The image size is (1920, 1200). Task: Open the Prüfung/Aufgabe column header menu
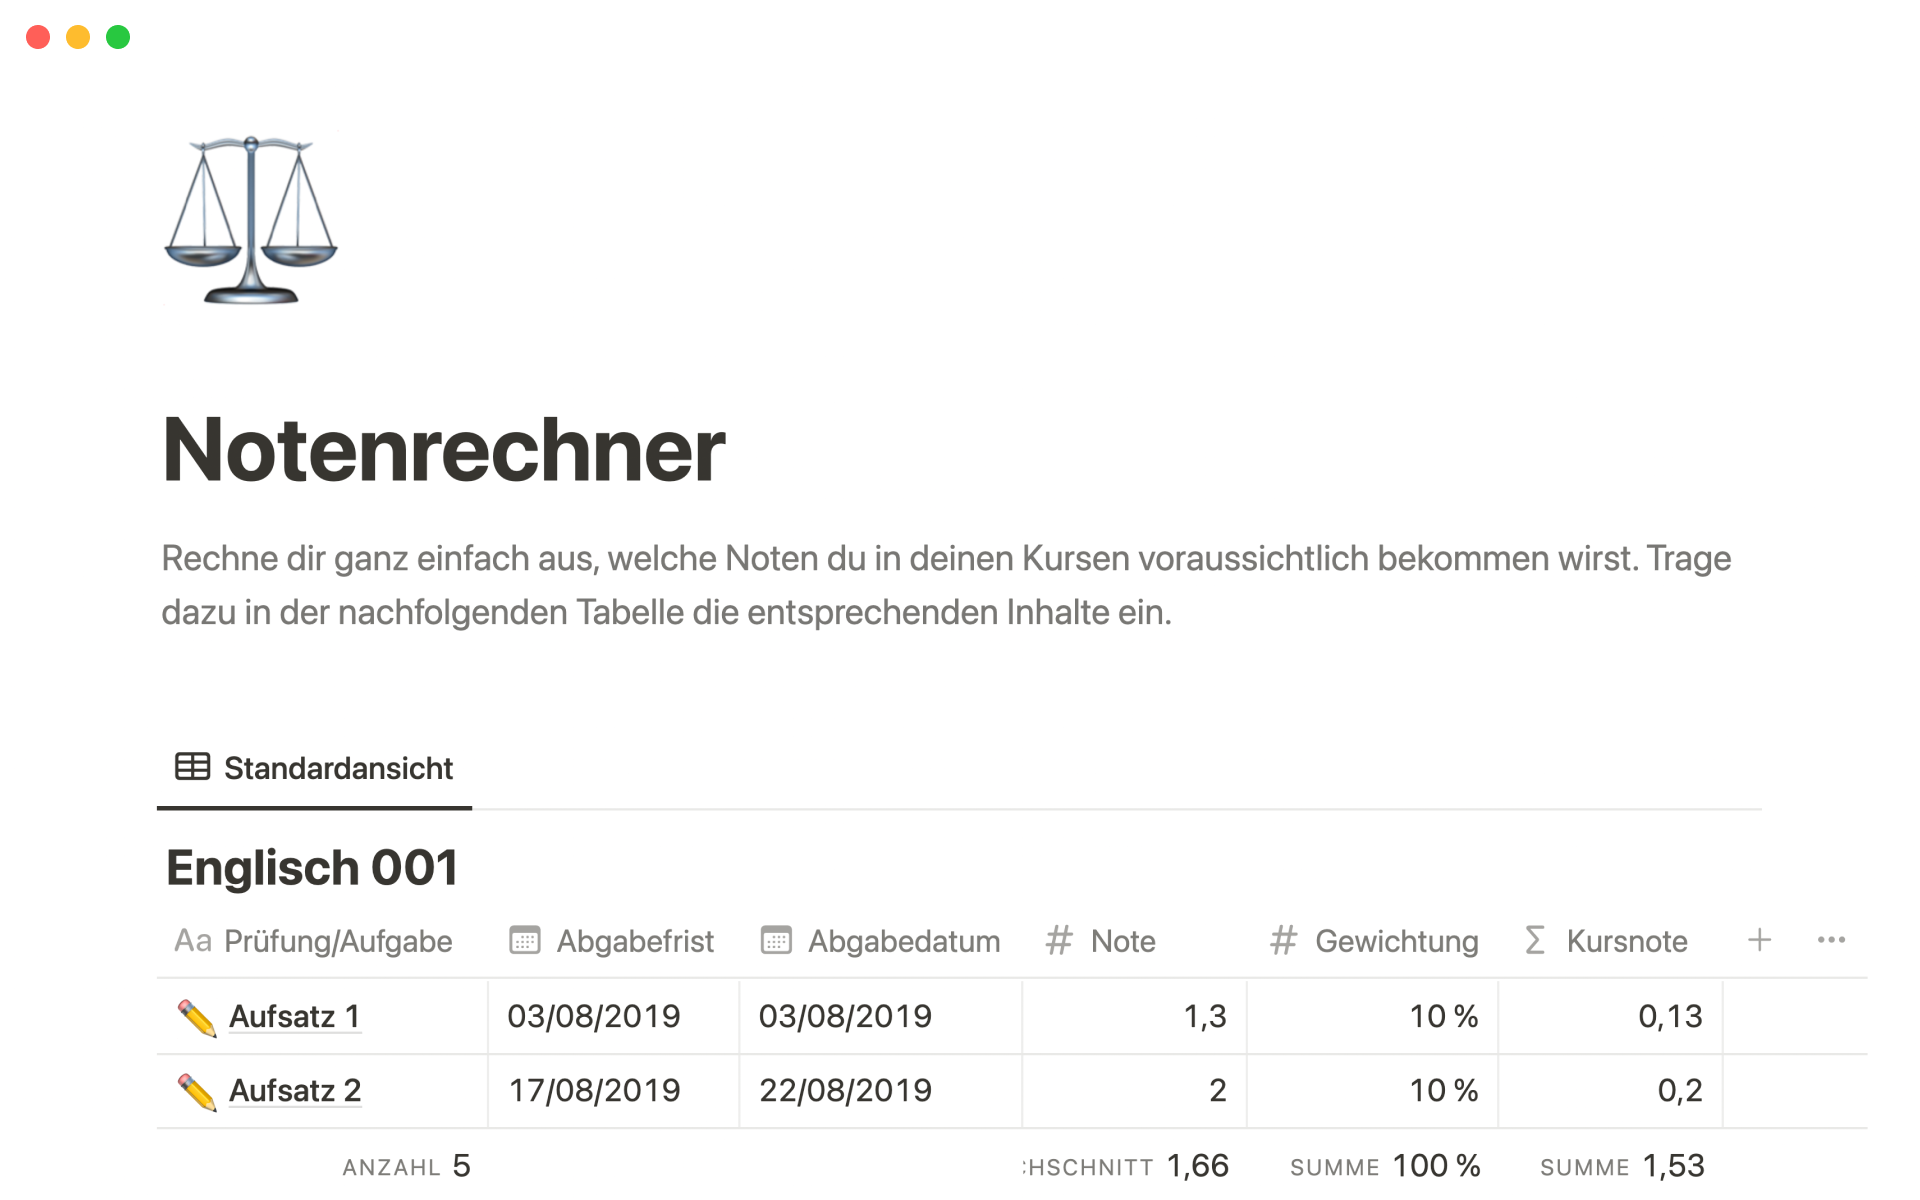pyautogui.click(x=337, y=941)
